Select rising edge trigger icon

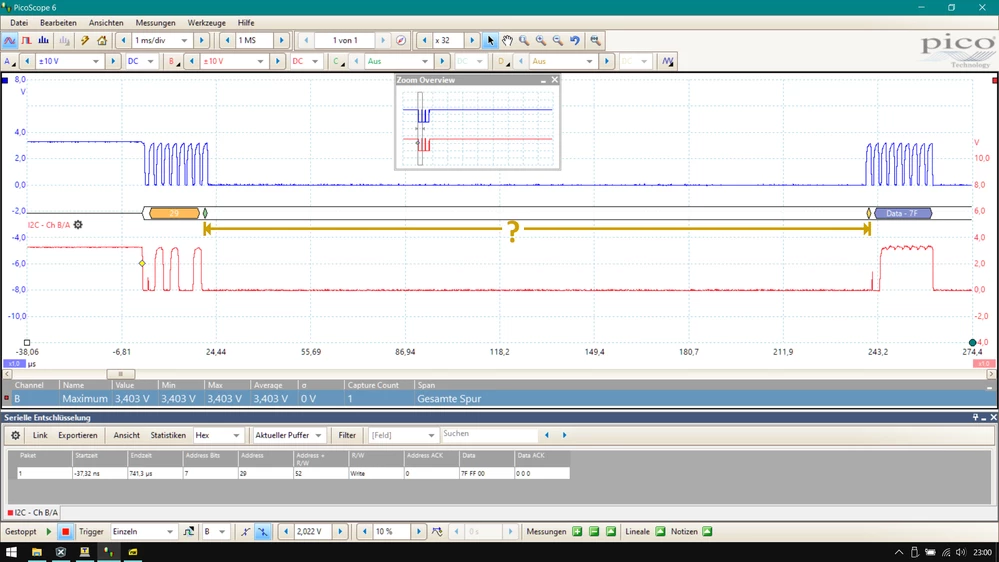pyautogui.click(x=245, y=531)
